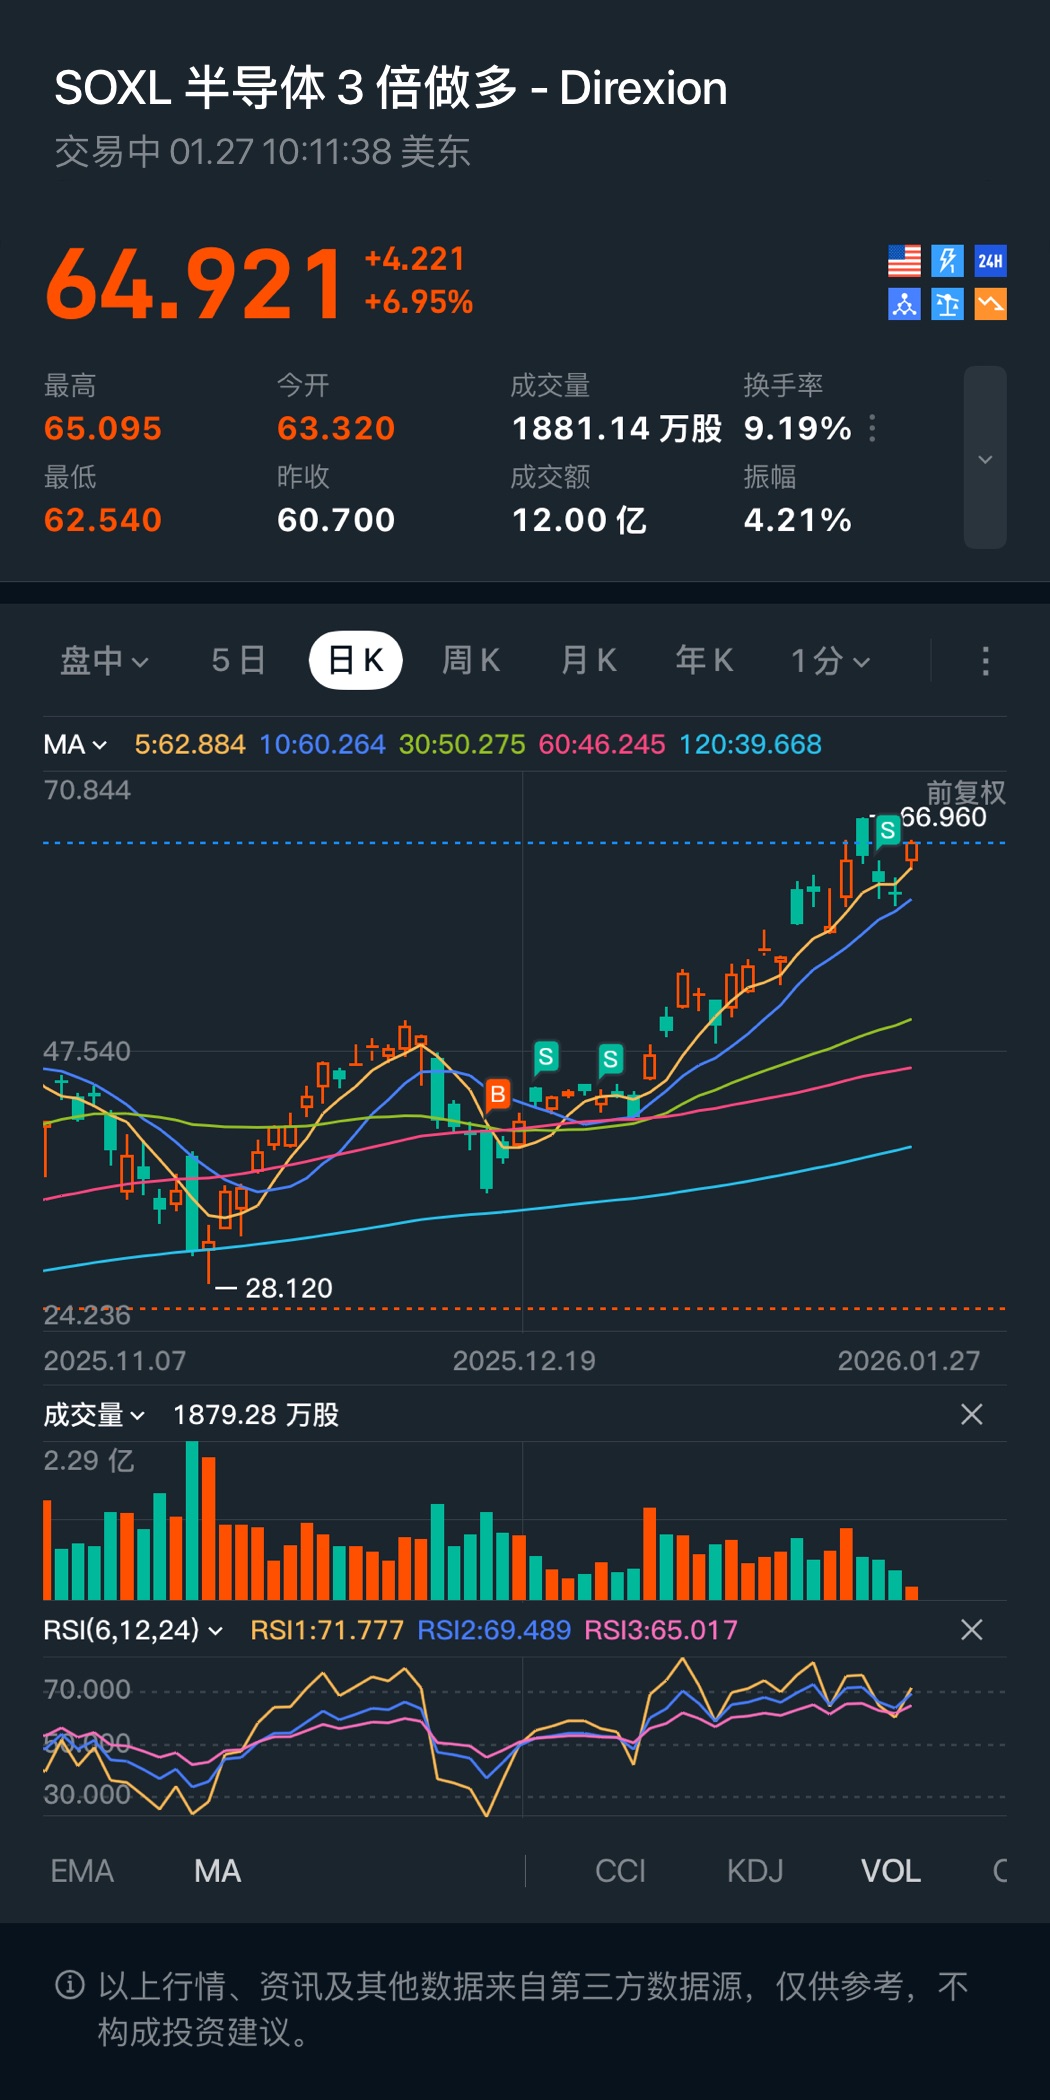Switch to the 周K weekly chart tab
The image size is (1050, 2100).
471,661
